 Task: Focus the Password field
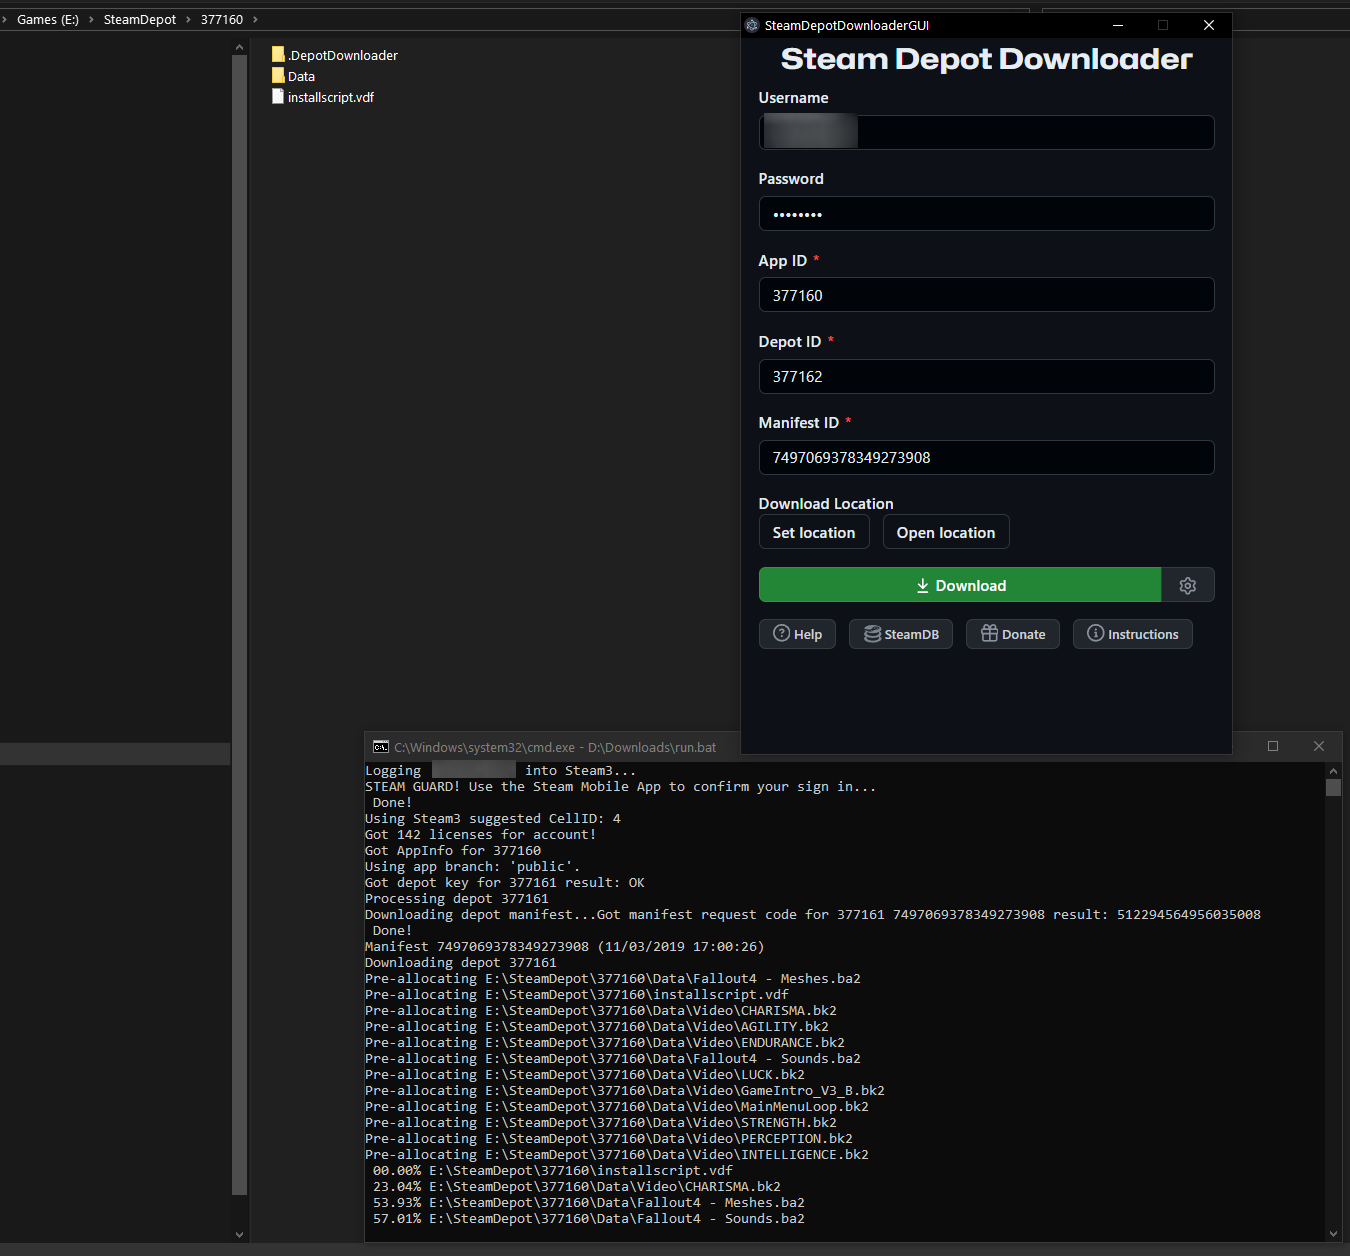click(985, 214)
